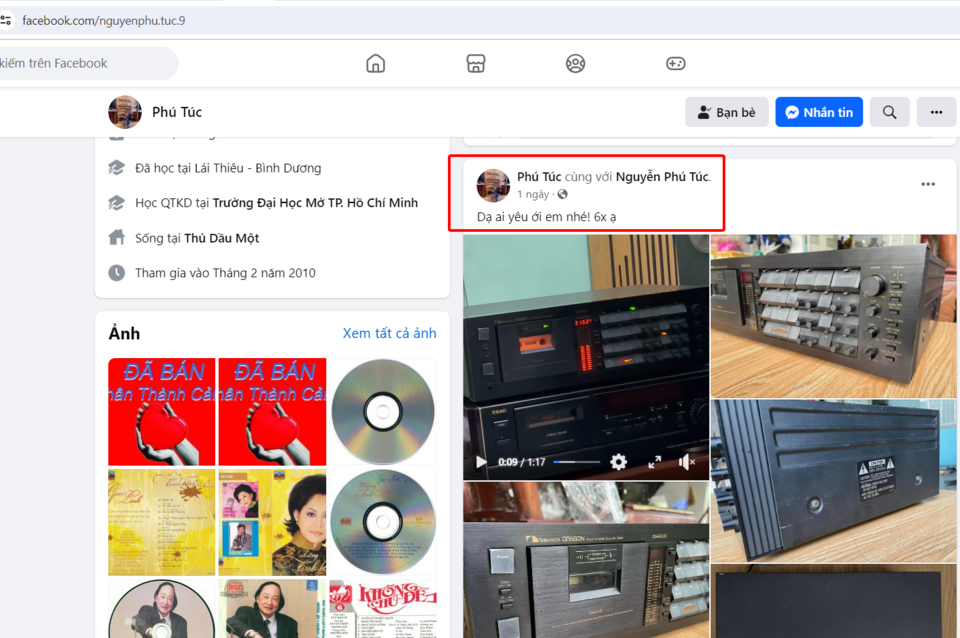Open Trường Đại Học Mở TP. Hồ Chí Minh link

315,203
